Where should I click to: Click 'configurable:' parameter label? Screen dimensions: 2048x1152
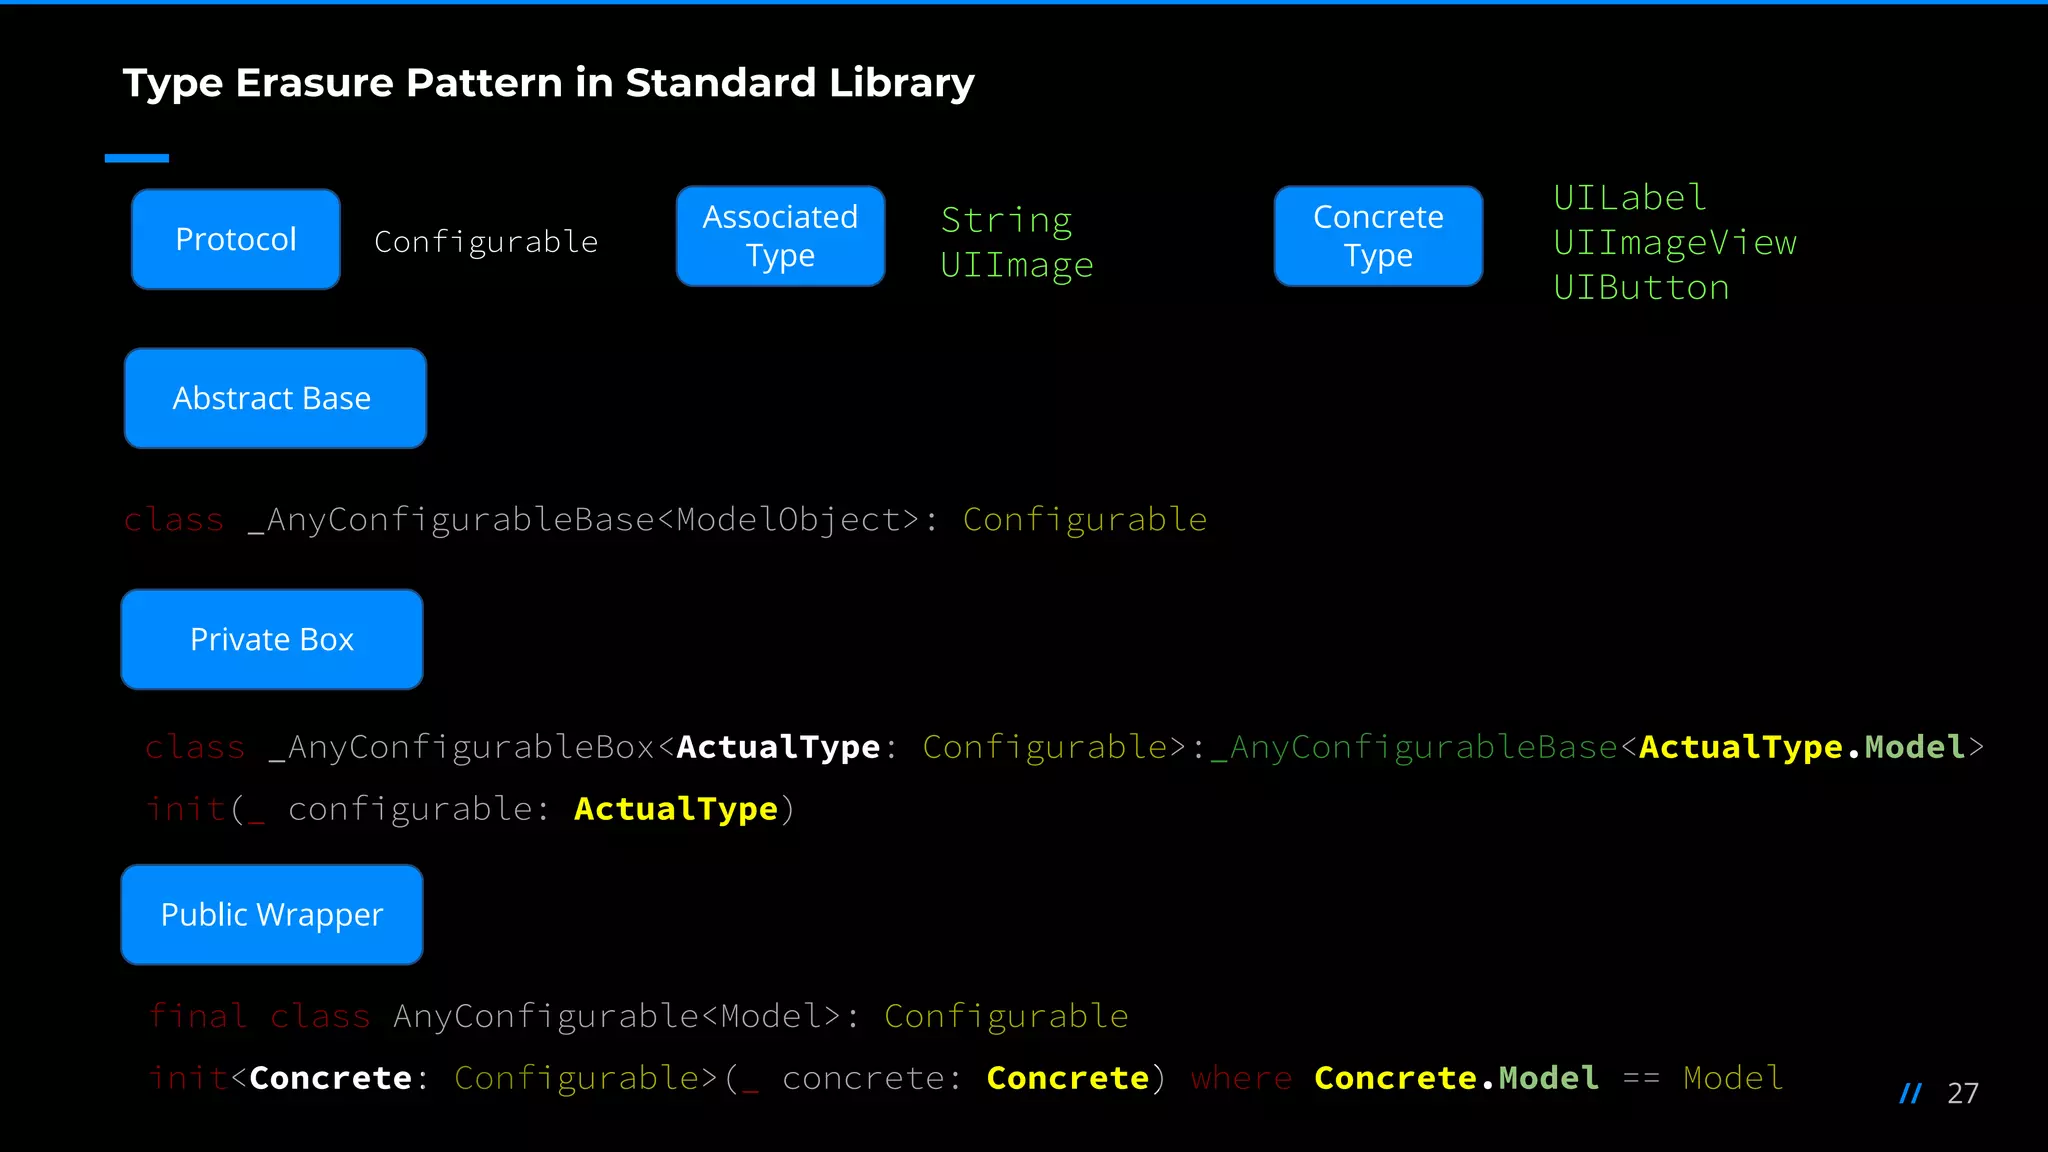click(418, 809)
